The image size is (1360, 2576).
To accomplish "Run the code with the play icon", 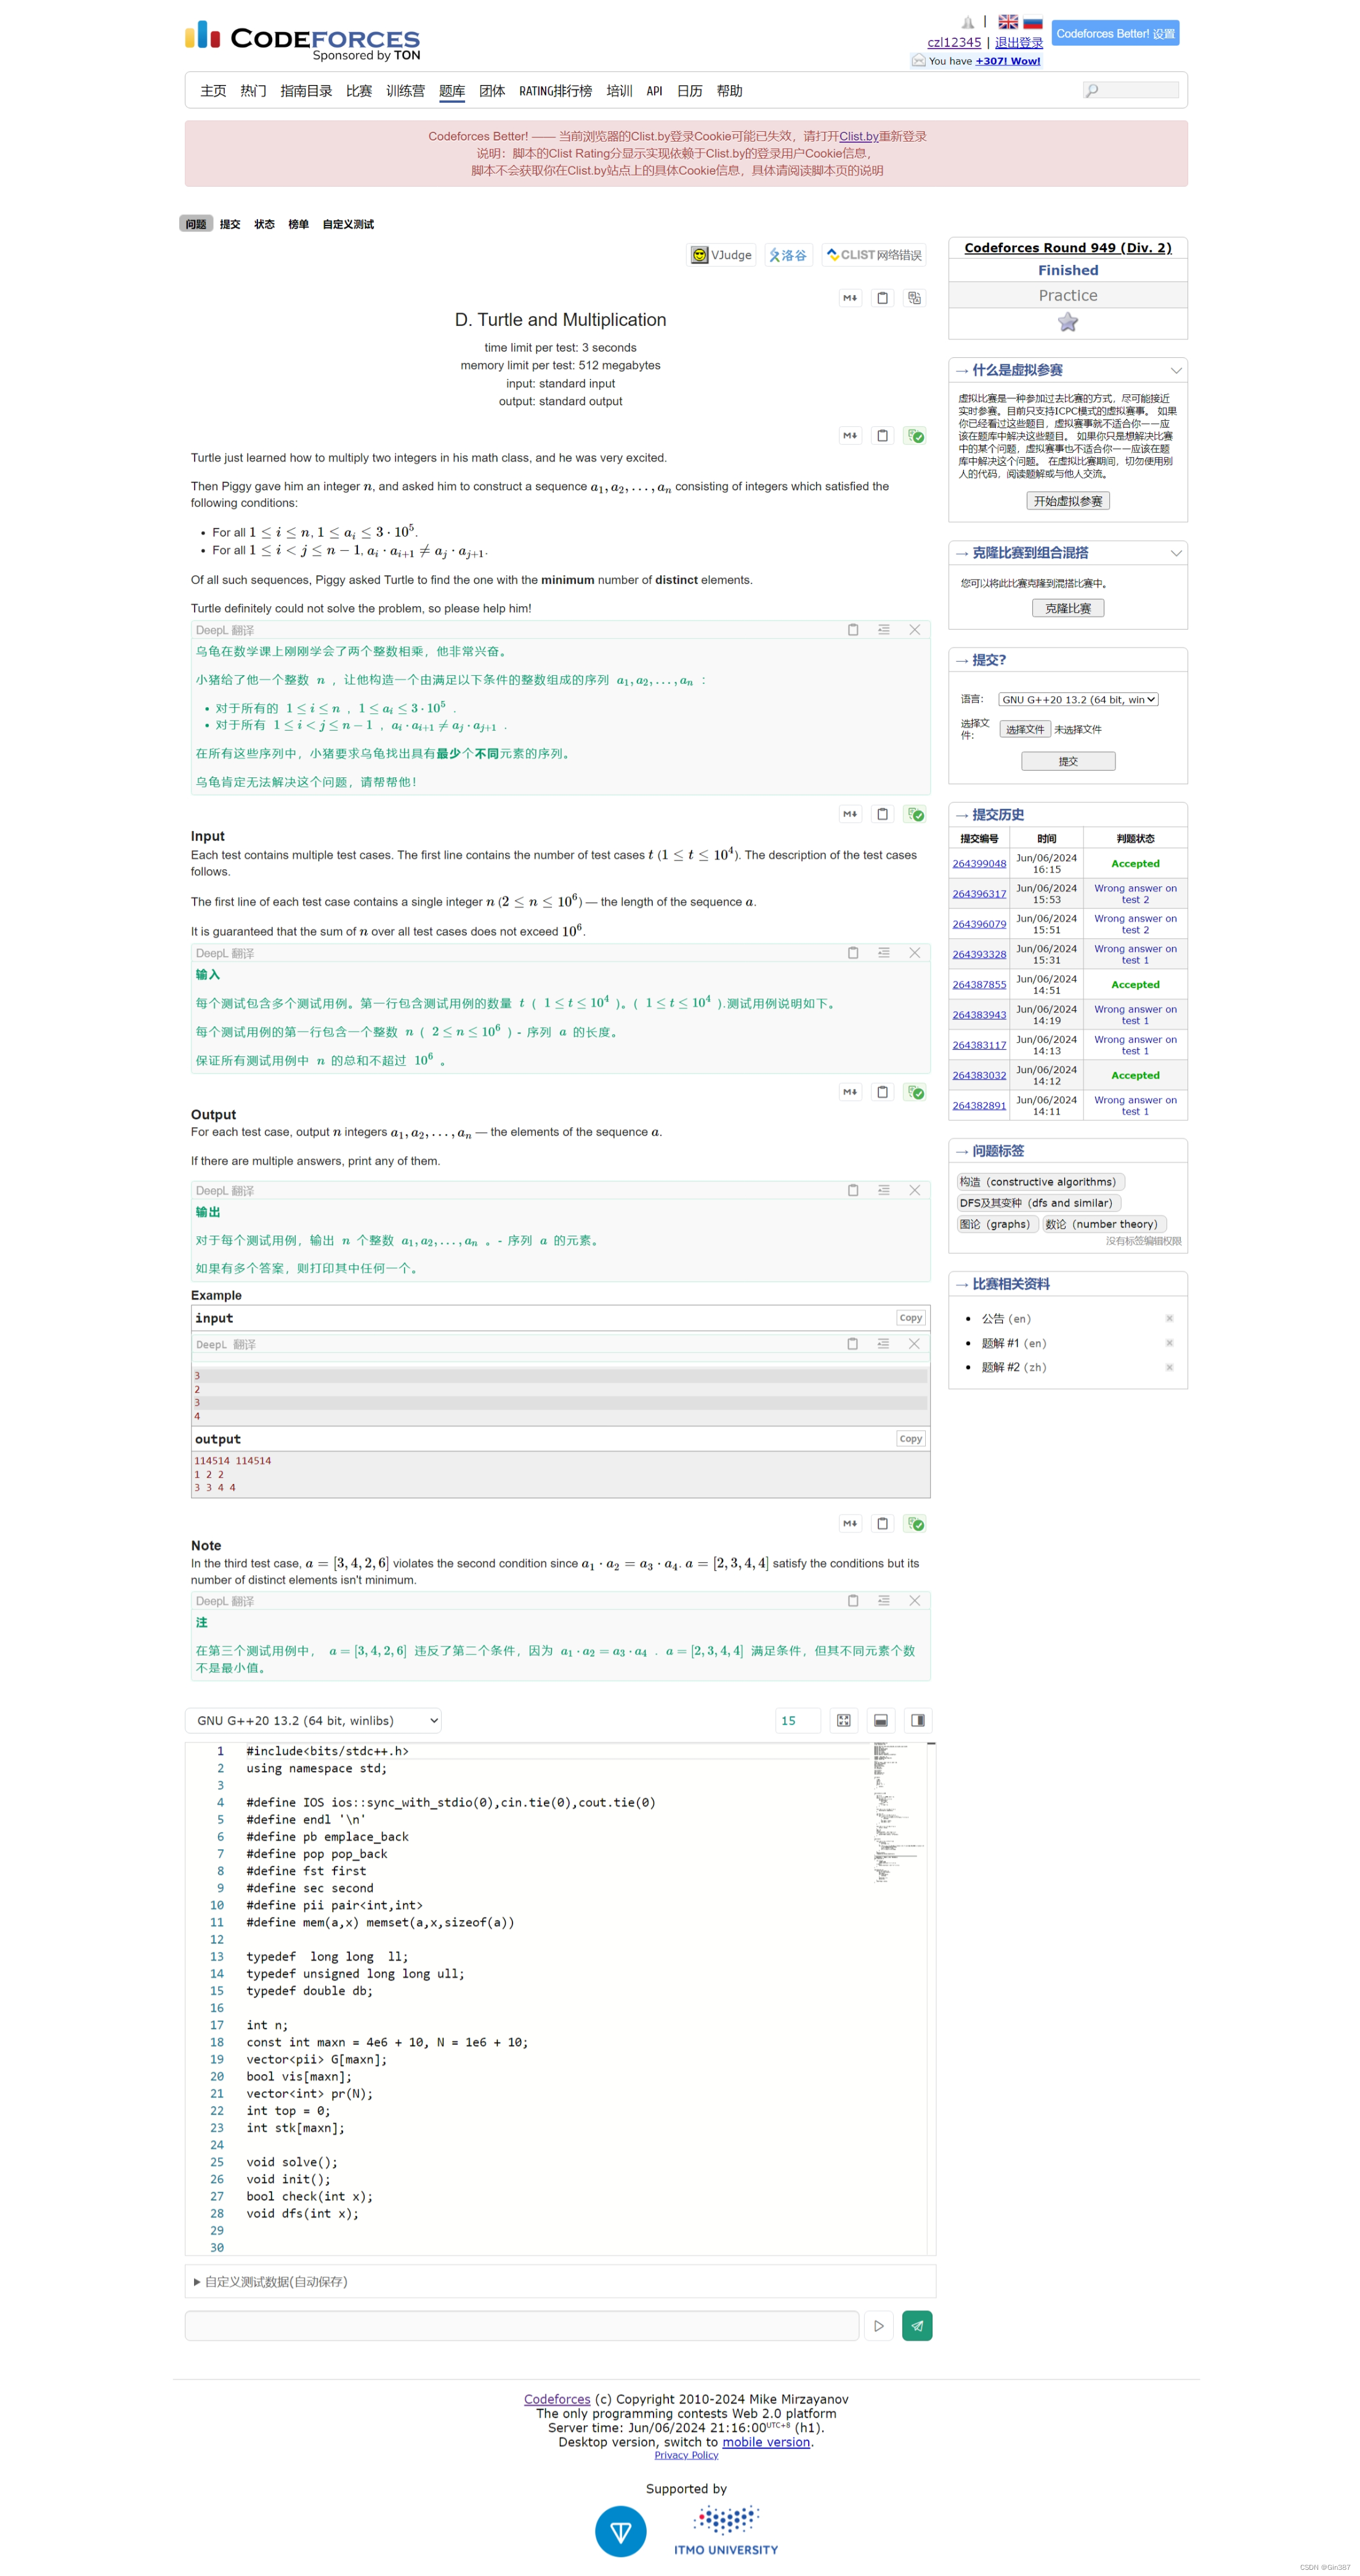I will pos(879,2325).
